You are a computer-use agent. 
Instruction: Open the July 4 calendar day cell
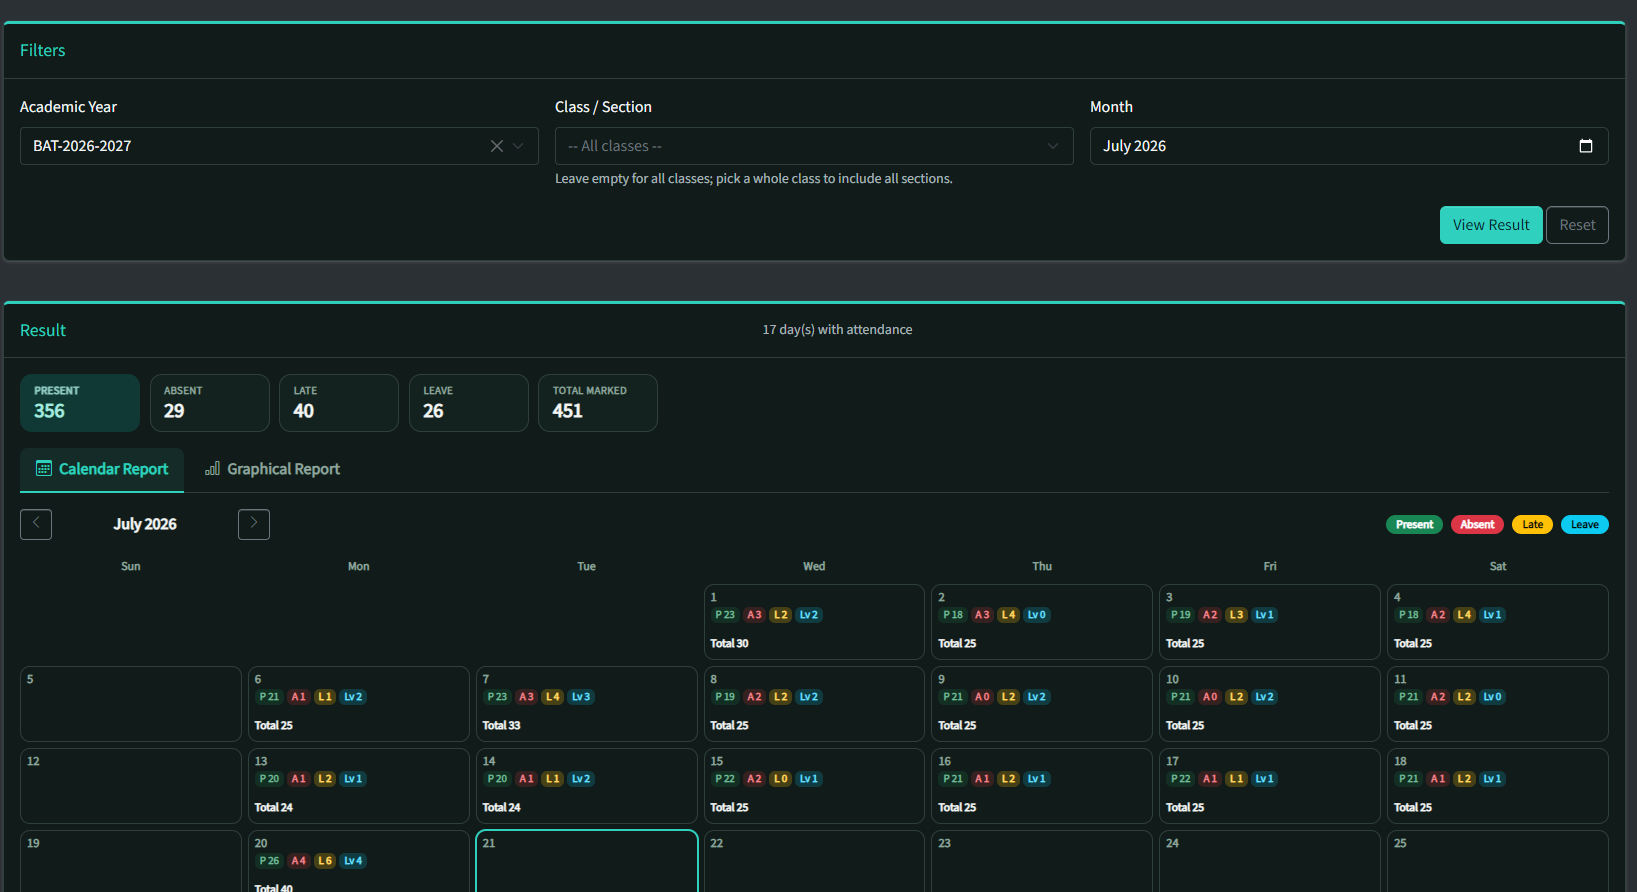click(x=1498, y=622)
